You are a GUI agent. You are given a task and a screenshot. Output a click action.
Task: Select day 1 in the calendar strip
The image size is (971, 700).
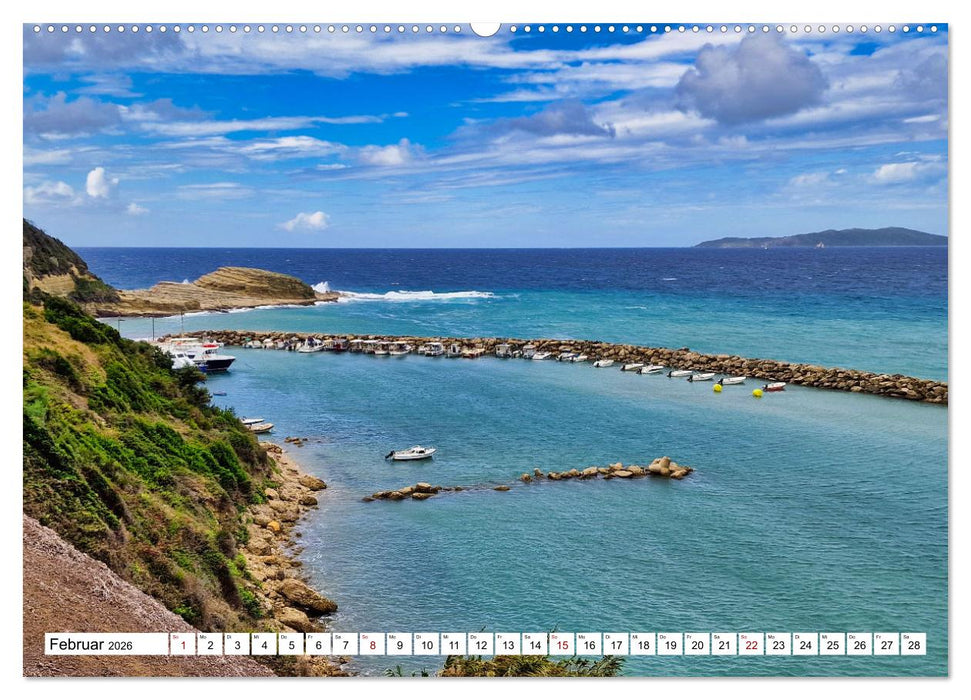[x=183, y=644]
